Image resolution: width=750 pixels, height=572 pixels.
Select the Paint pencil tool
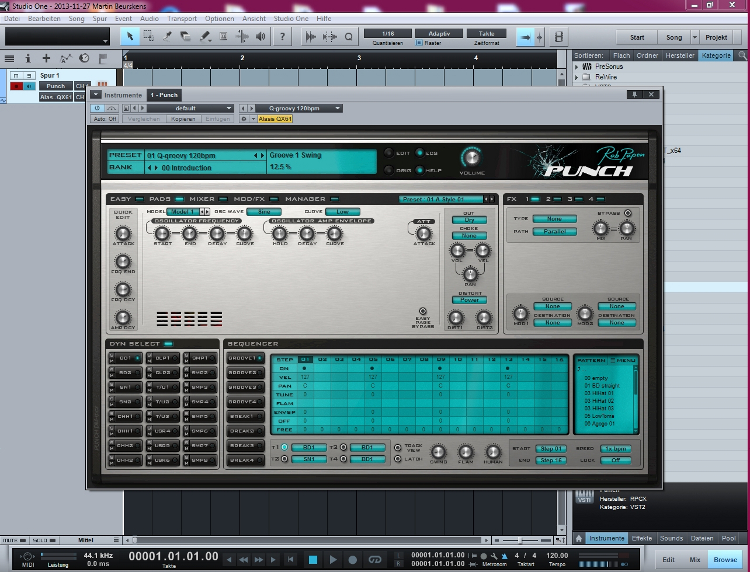point(205,36)
